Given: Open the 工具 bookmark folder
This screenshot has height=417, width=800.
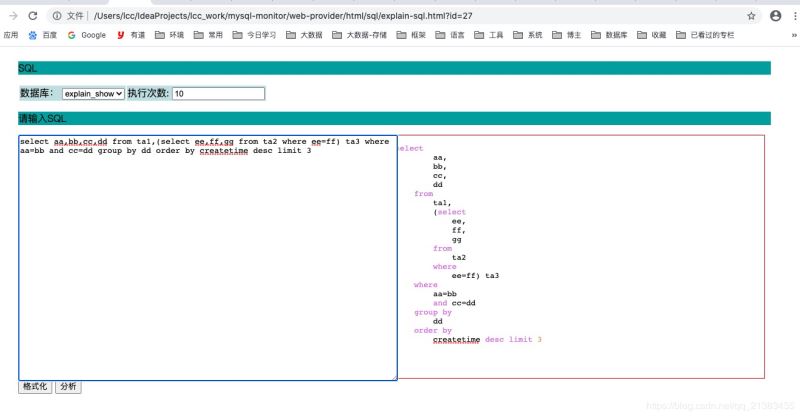Looking at the screenshot, I should coord(488,35).
